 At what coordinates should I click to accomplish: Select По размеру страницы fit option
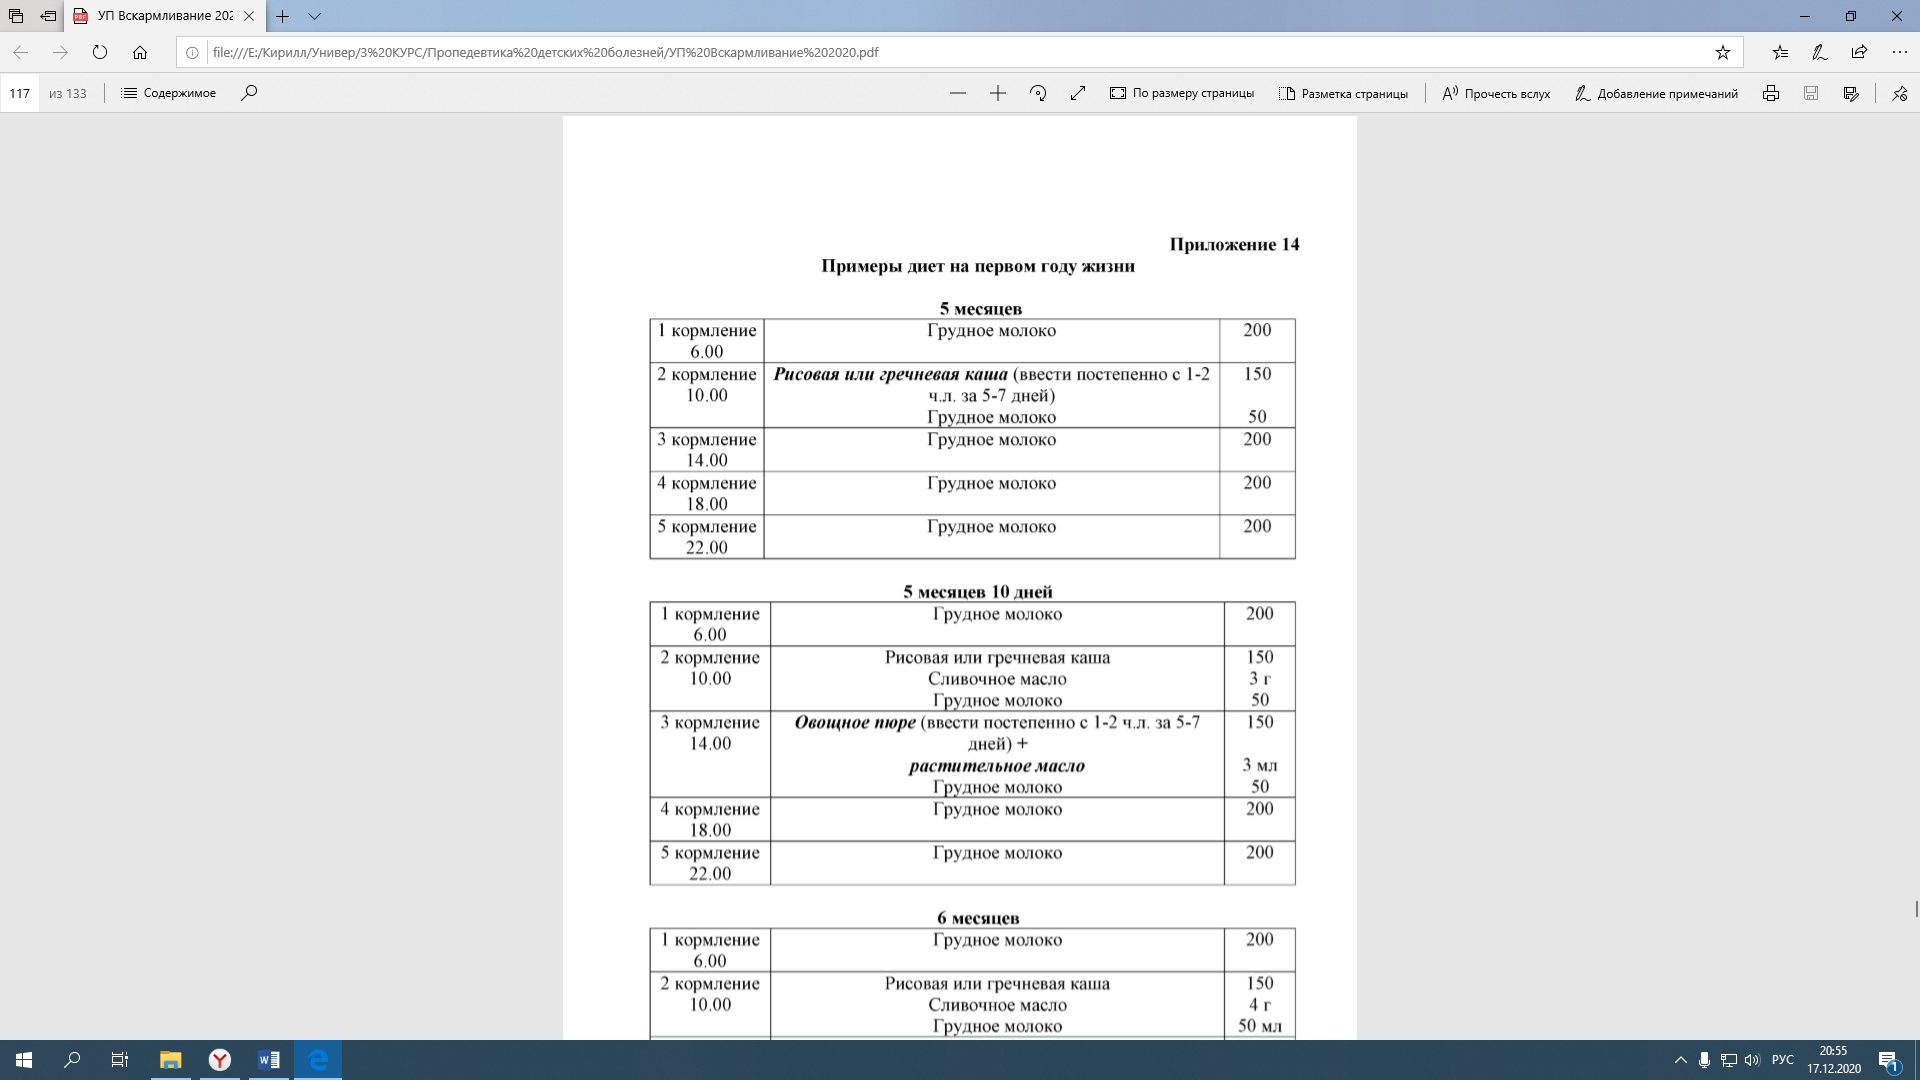(1182, 93)
